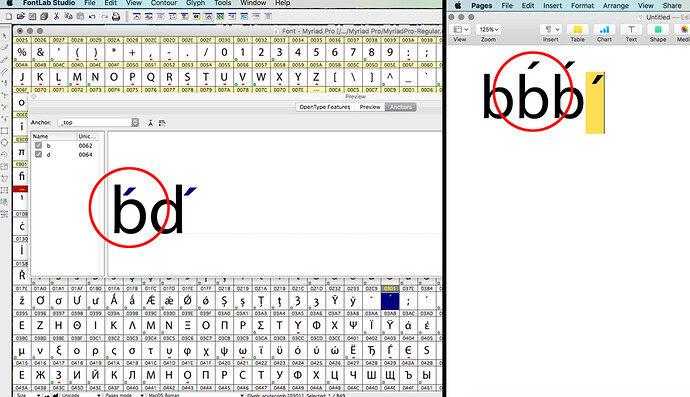690x397 pixels.
Task: Click the Open file folder icon
Action: [x=21, y=17]
